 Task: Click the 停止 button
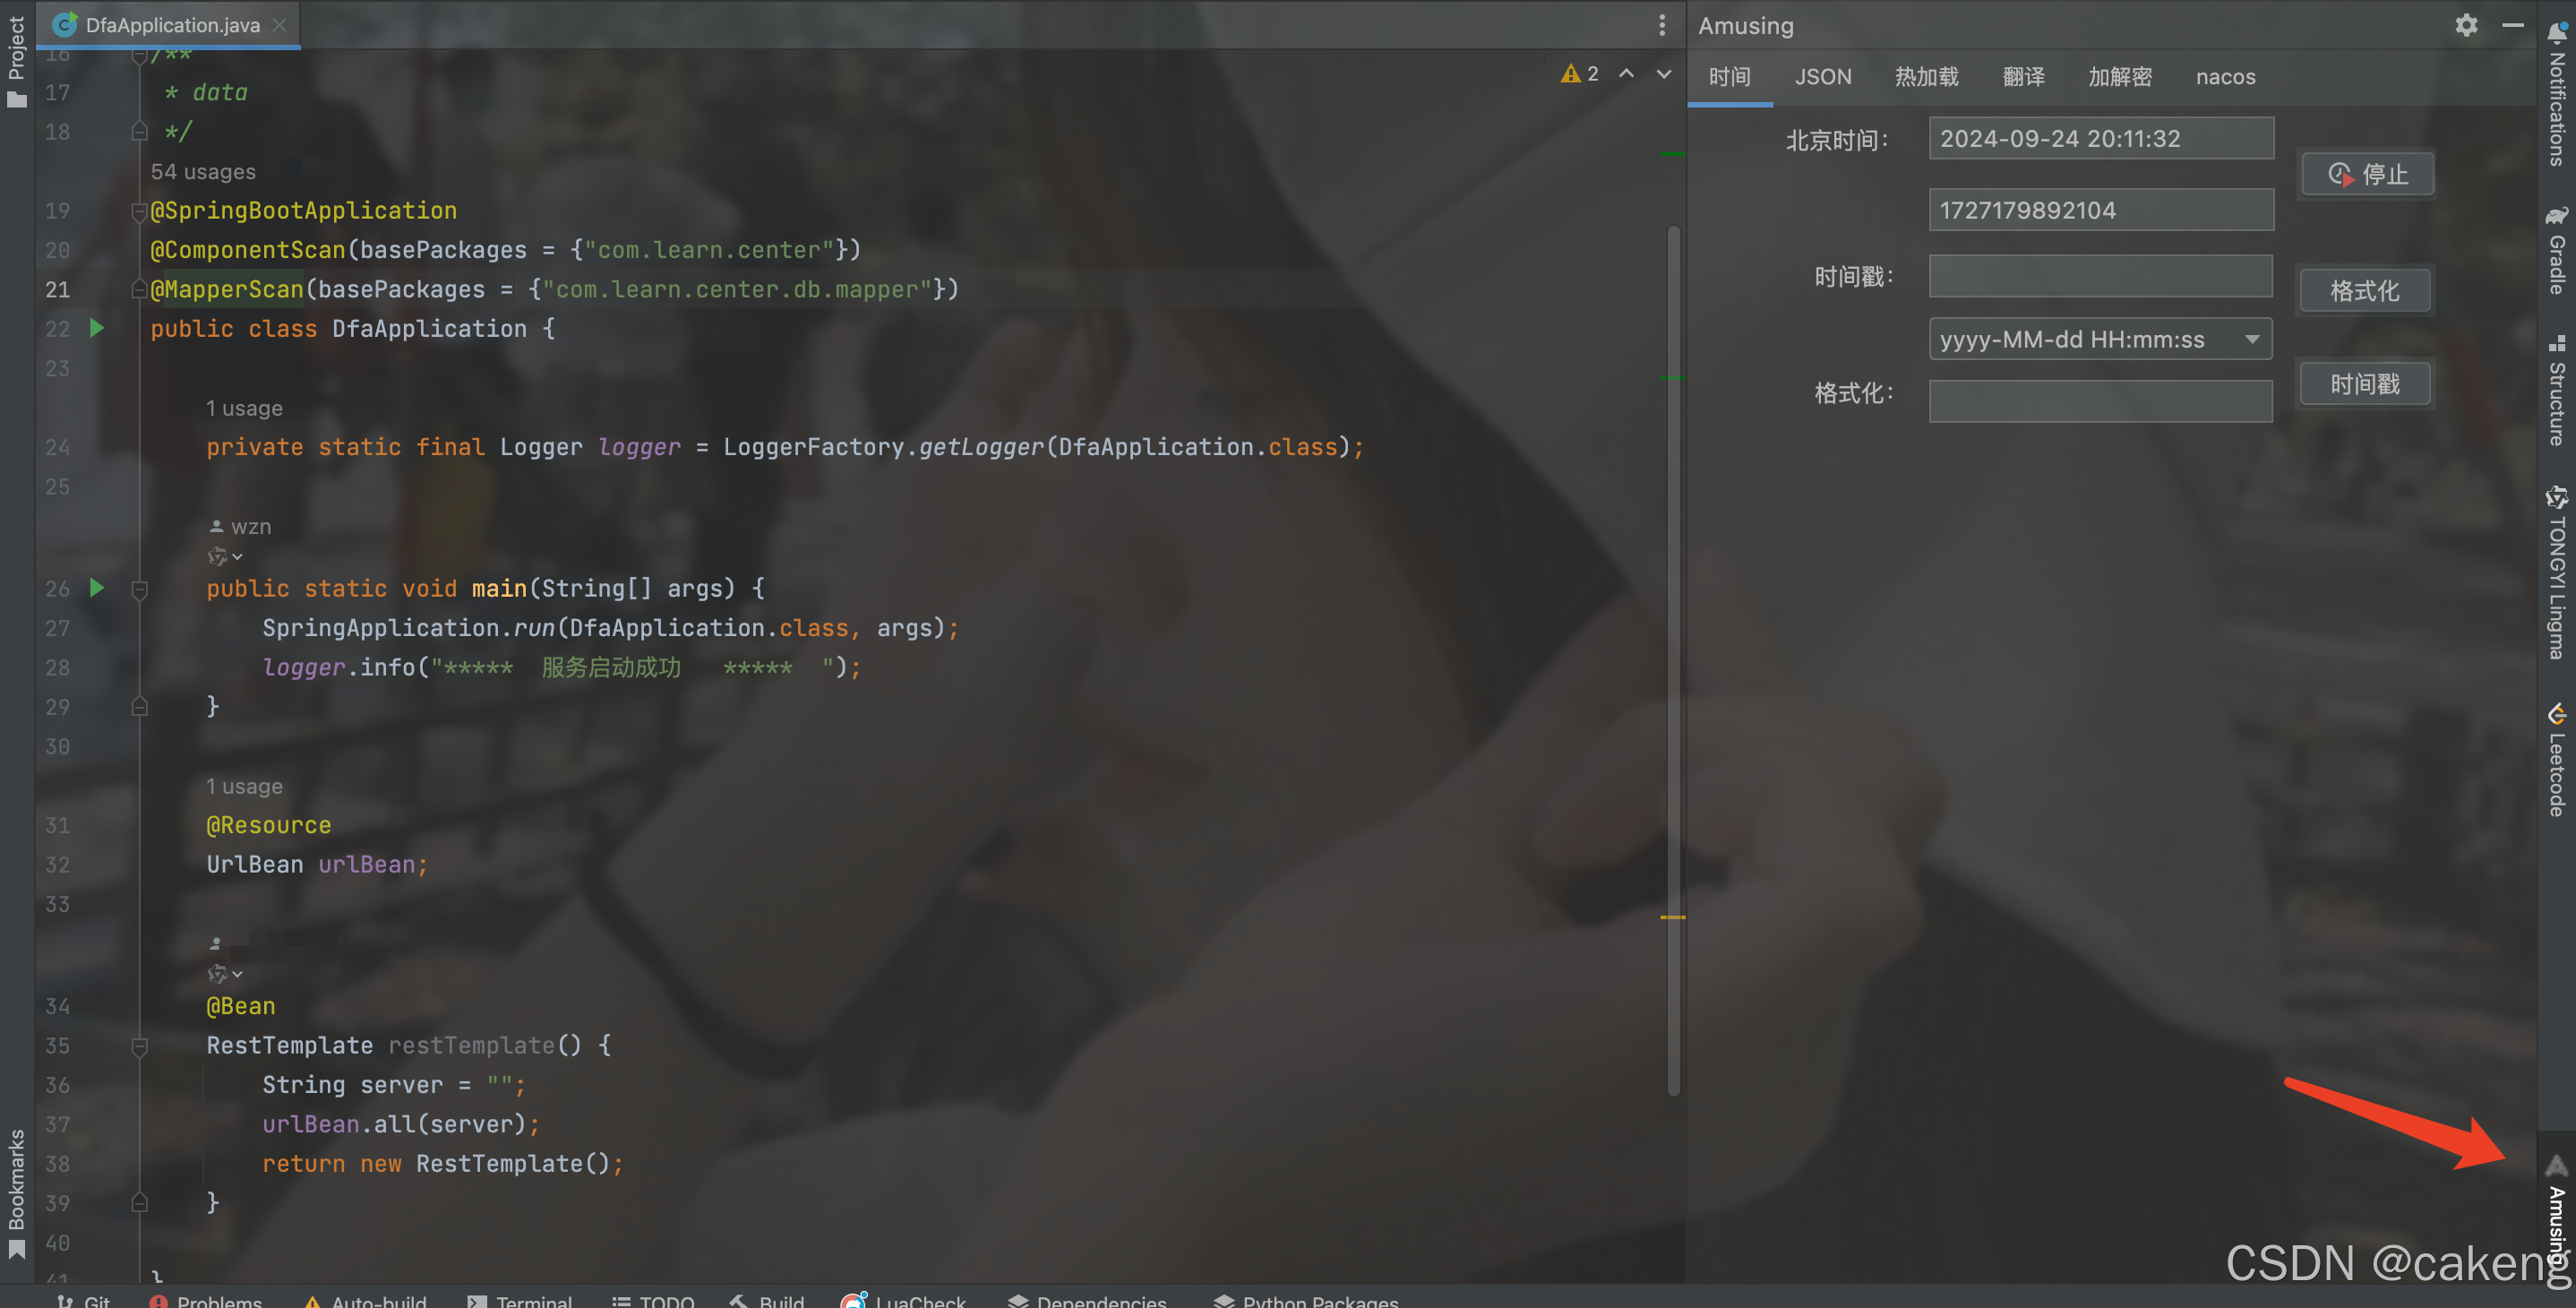click(x=2367, y=175)
